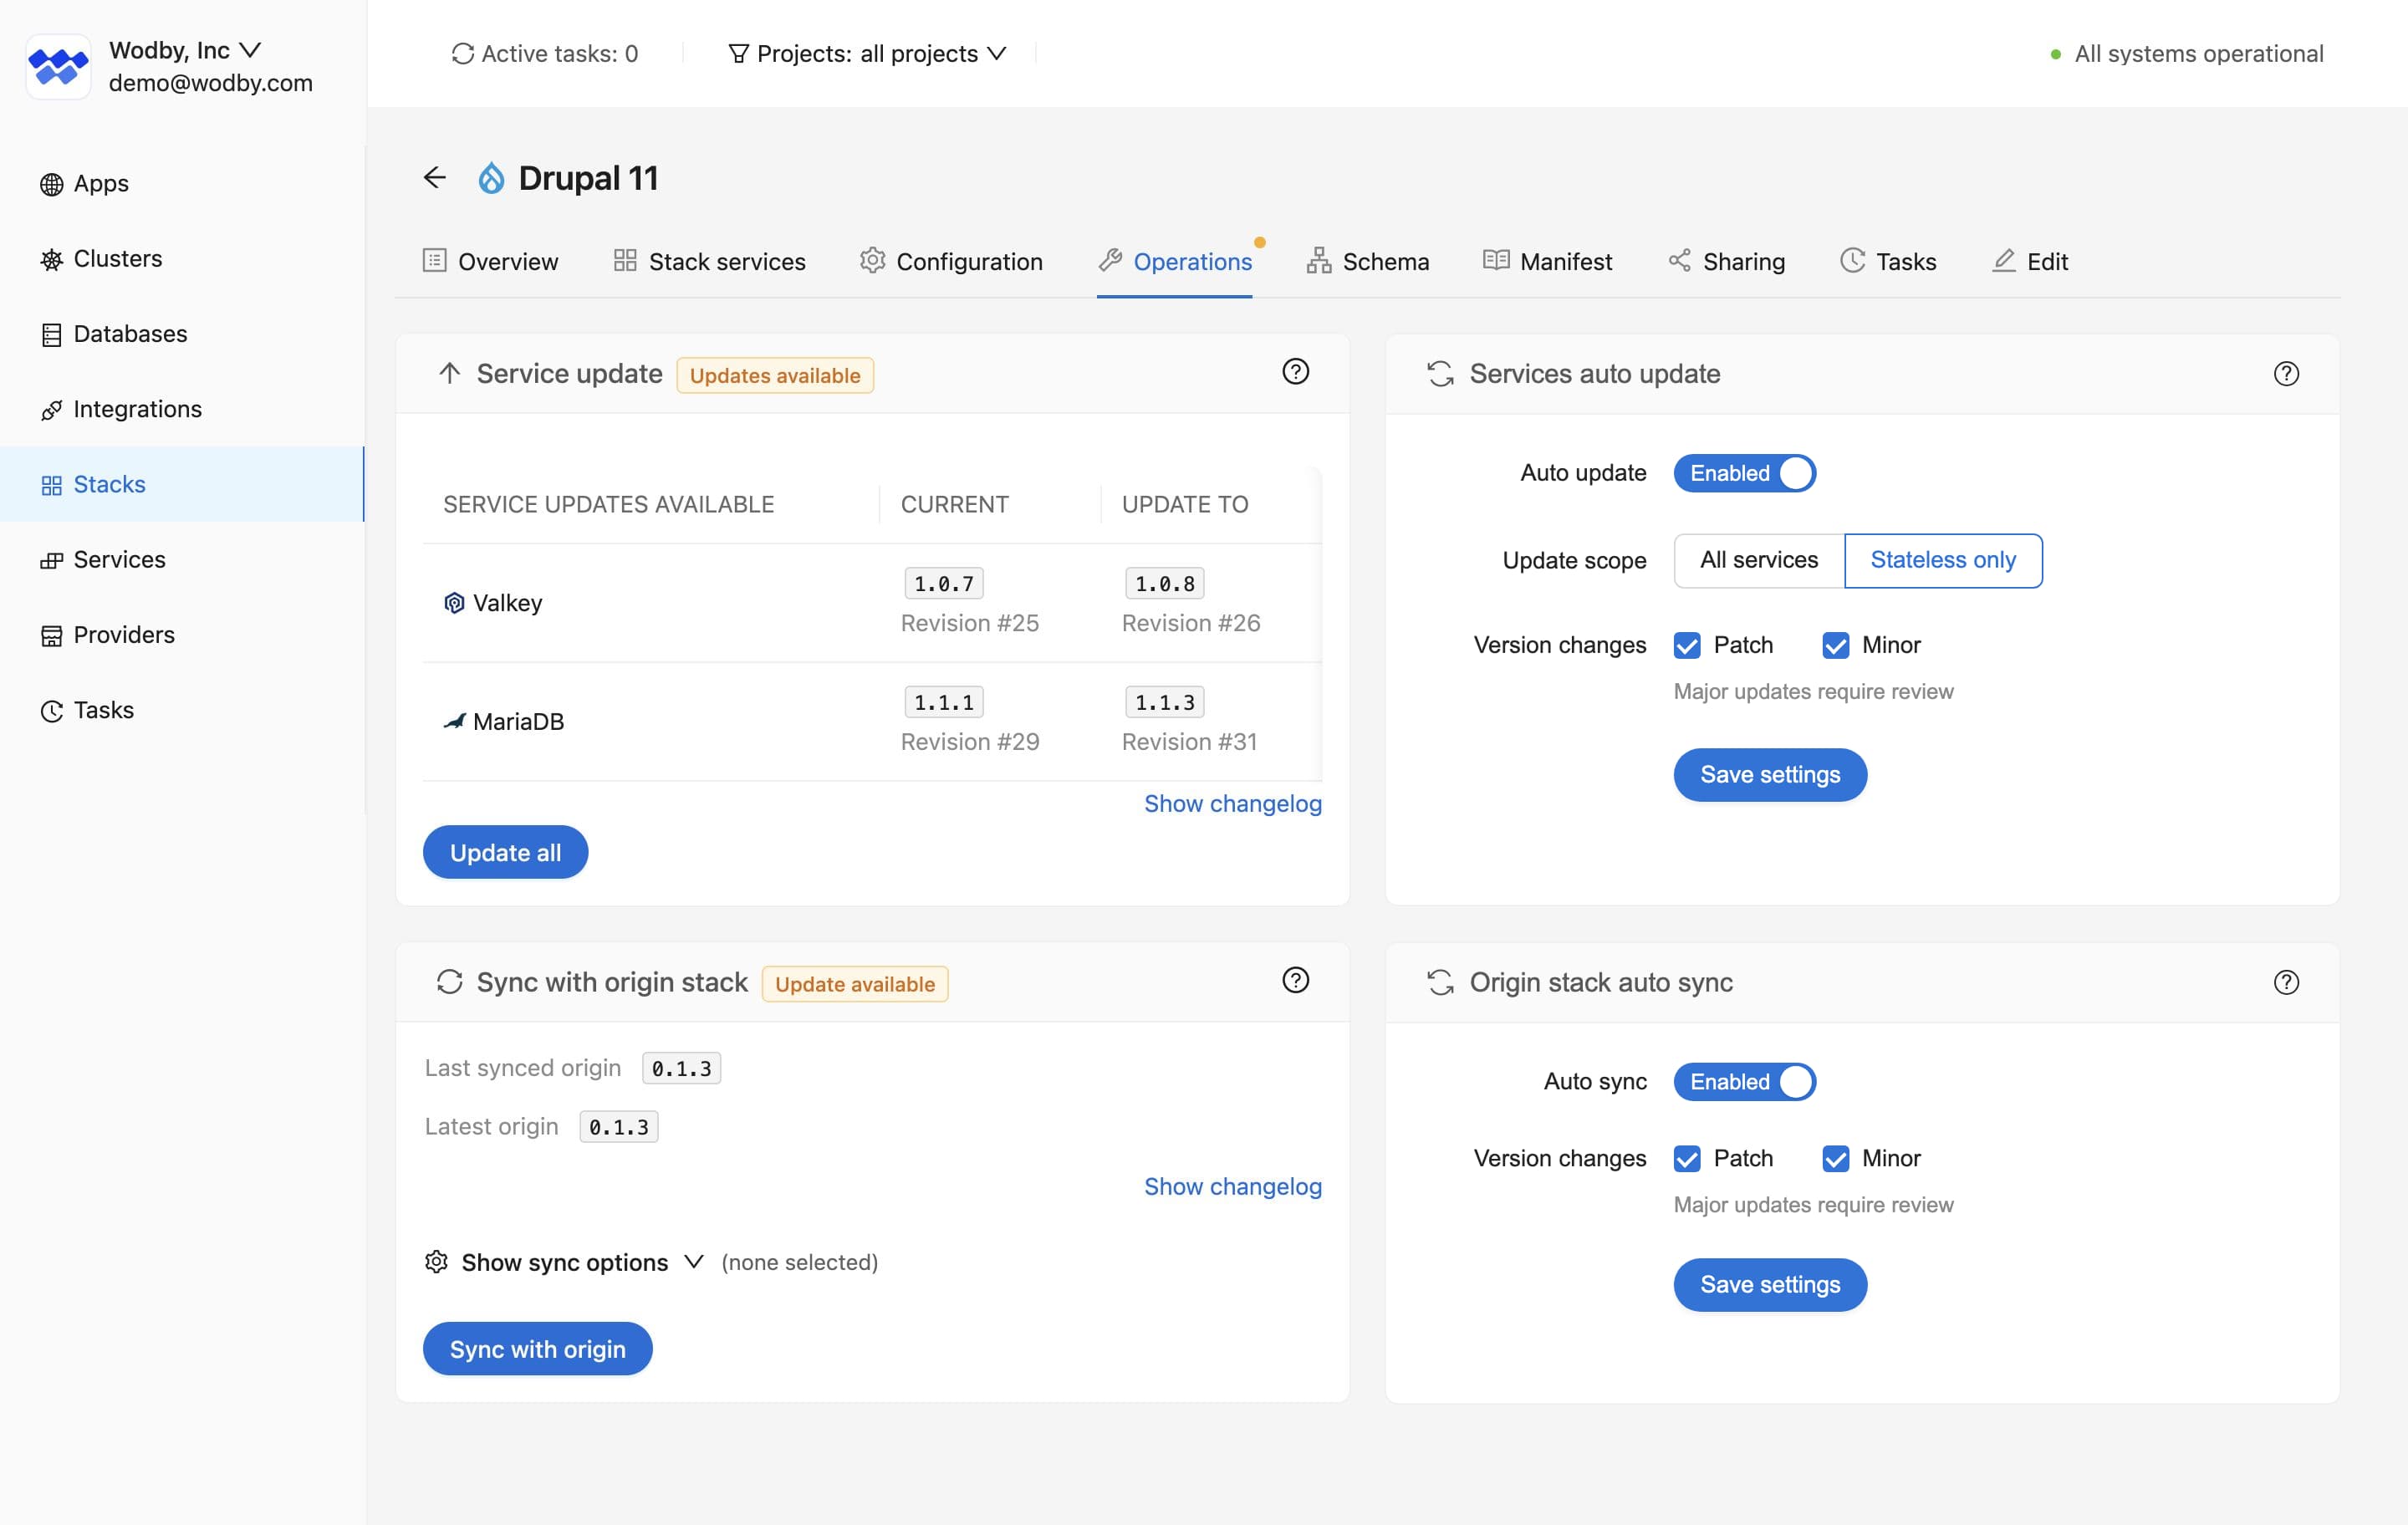The height and width of the screenshot is (1525, 2408).
Task: Click the Update available badge
Action: [855, 984]
